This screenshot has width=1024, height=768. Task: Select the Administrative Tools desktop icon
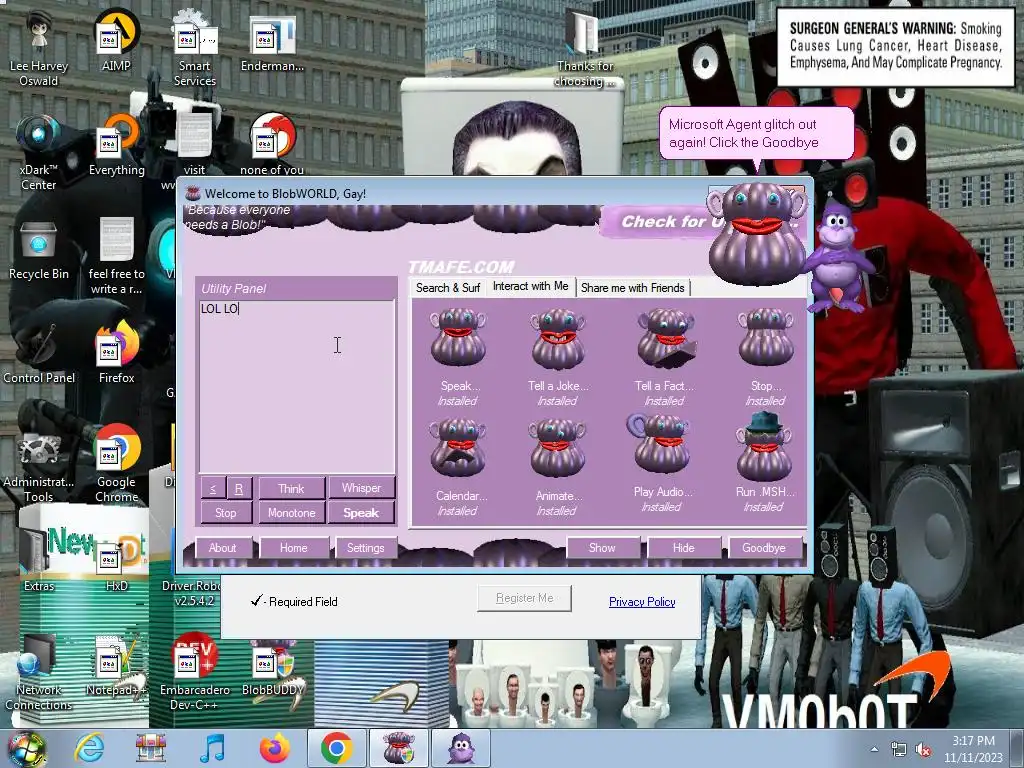(39, 467)
